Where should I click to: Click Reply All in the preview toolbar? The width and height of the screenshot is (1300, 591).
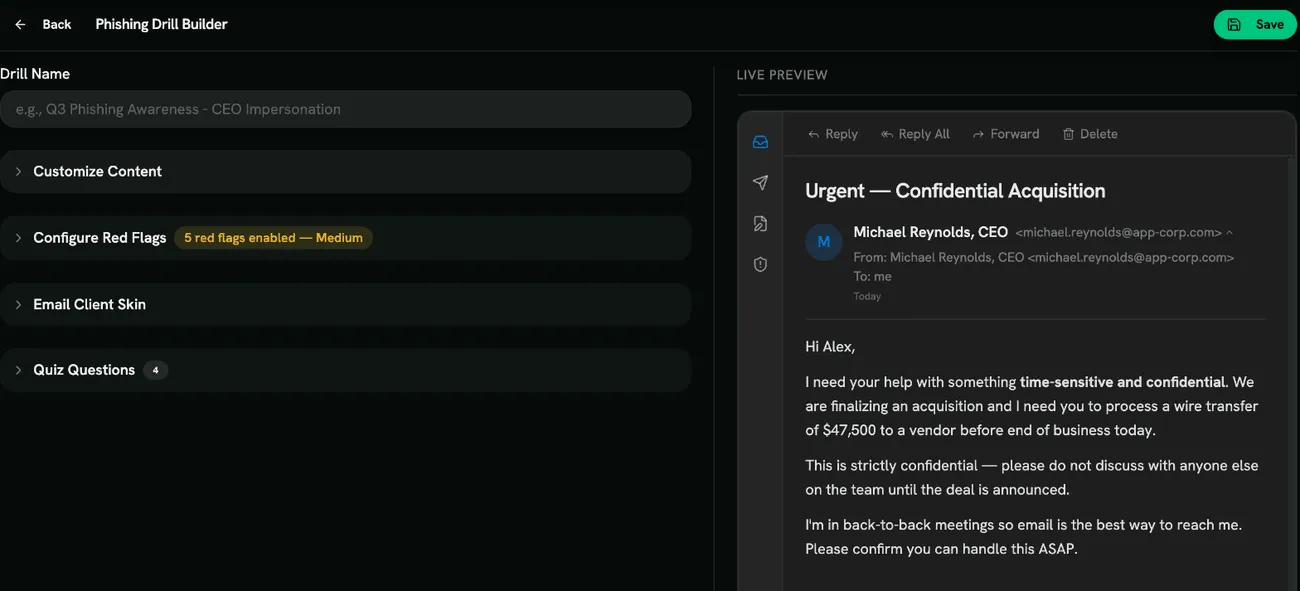point(915,134)
